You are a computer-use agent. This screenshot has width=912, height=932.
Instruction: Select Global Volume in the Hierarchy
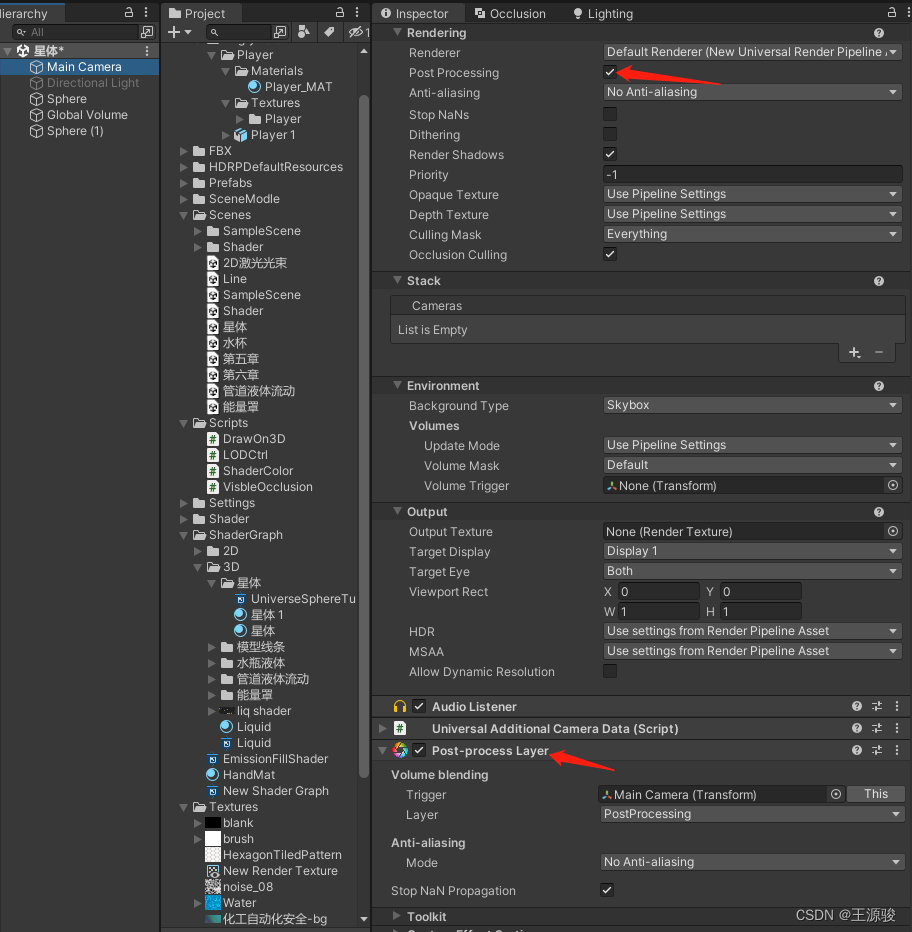pyautogui.click(x=87, y=115)
